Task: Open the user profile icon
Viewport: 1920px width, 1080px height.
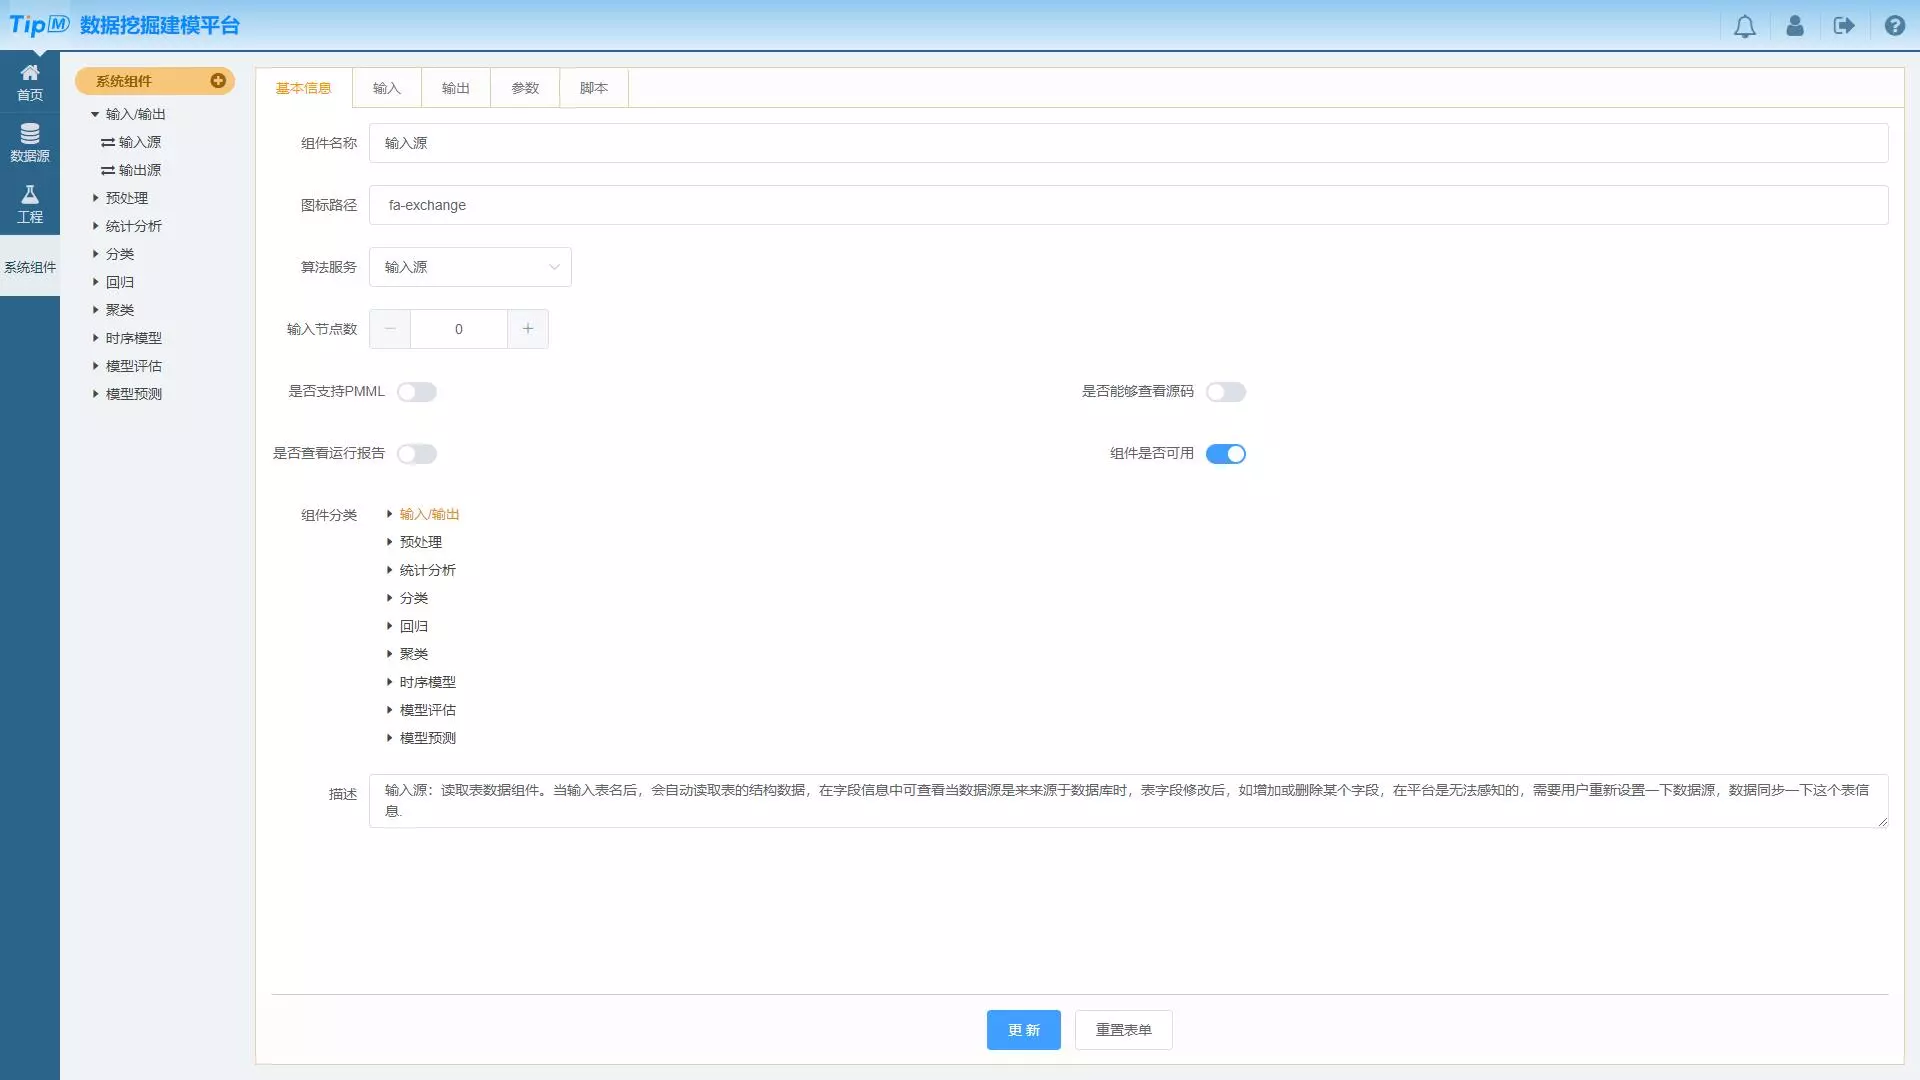Action: (1795, 26)
